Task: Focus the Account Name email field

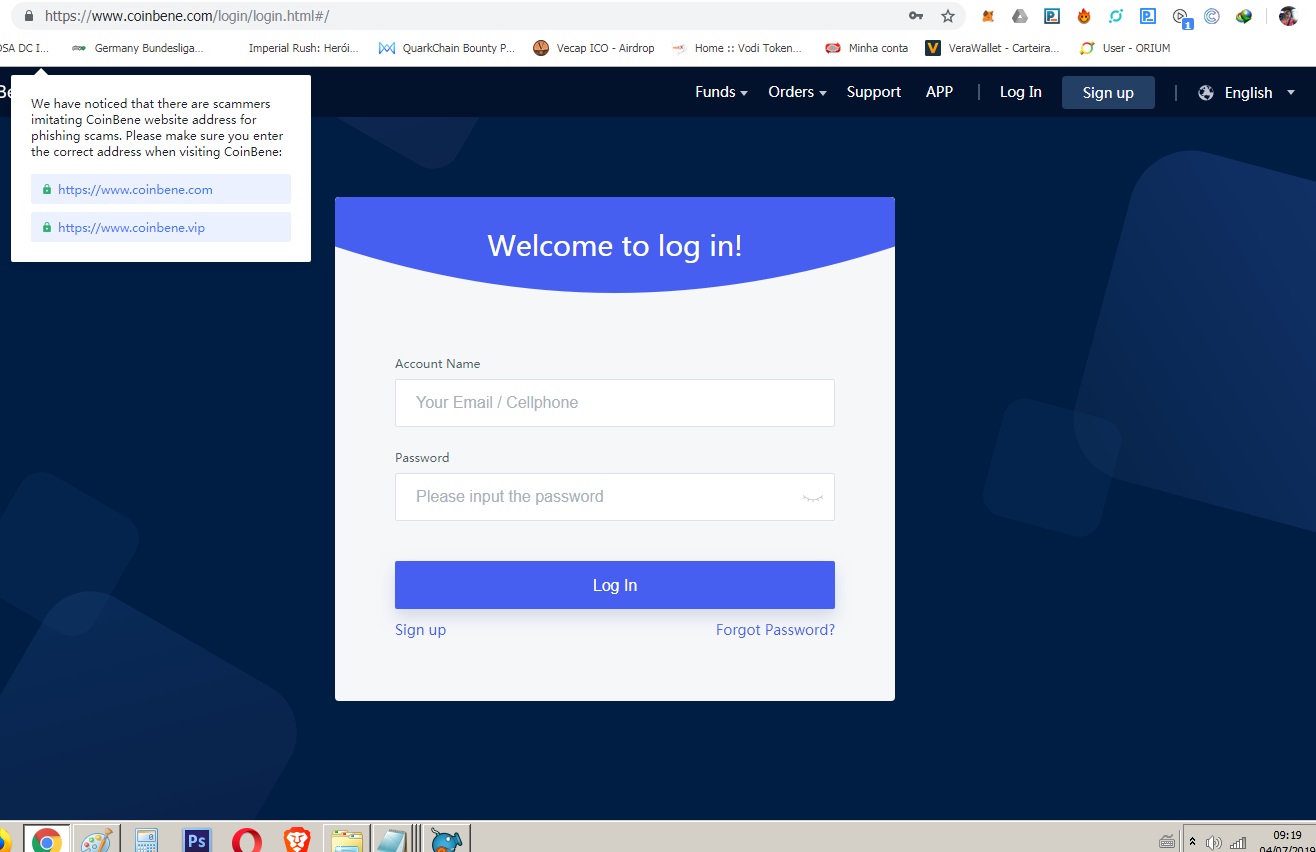Action: click(615, 403)
